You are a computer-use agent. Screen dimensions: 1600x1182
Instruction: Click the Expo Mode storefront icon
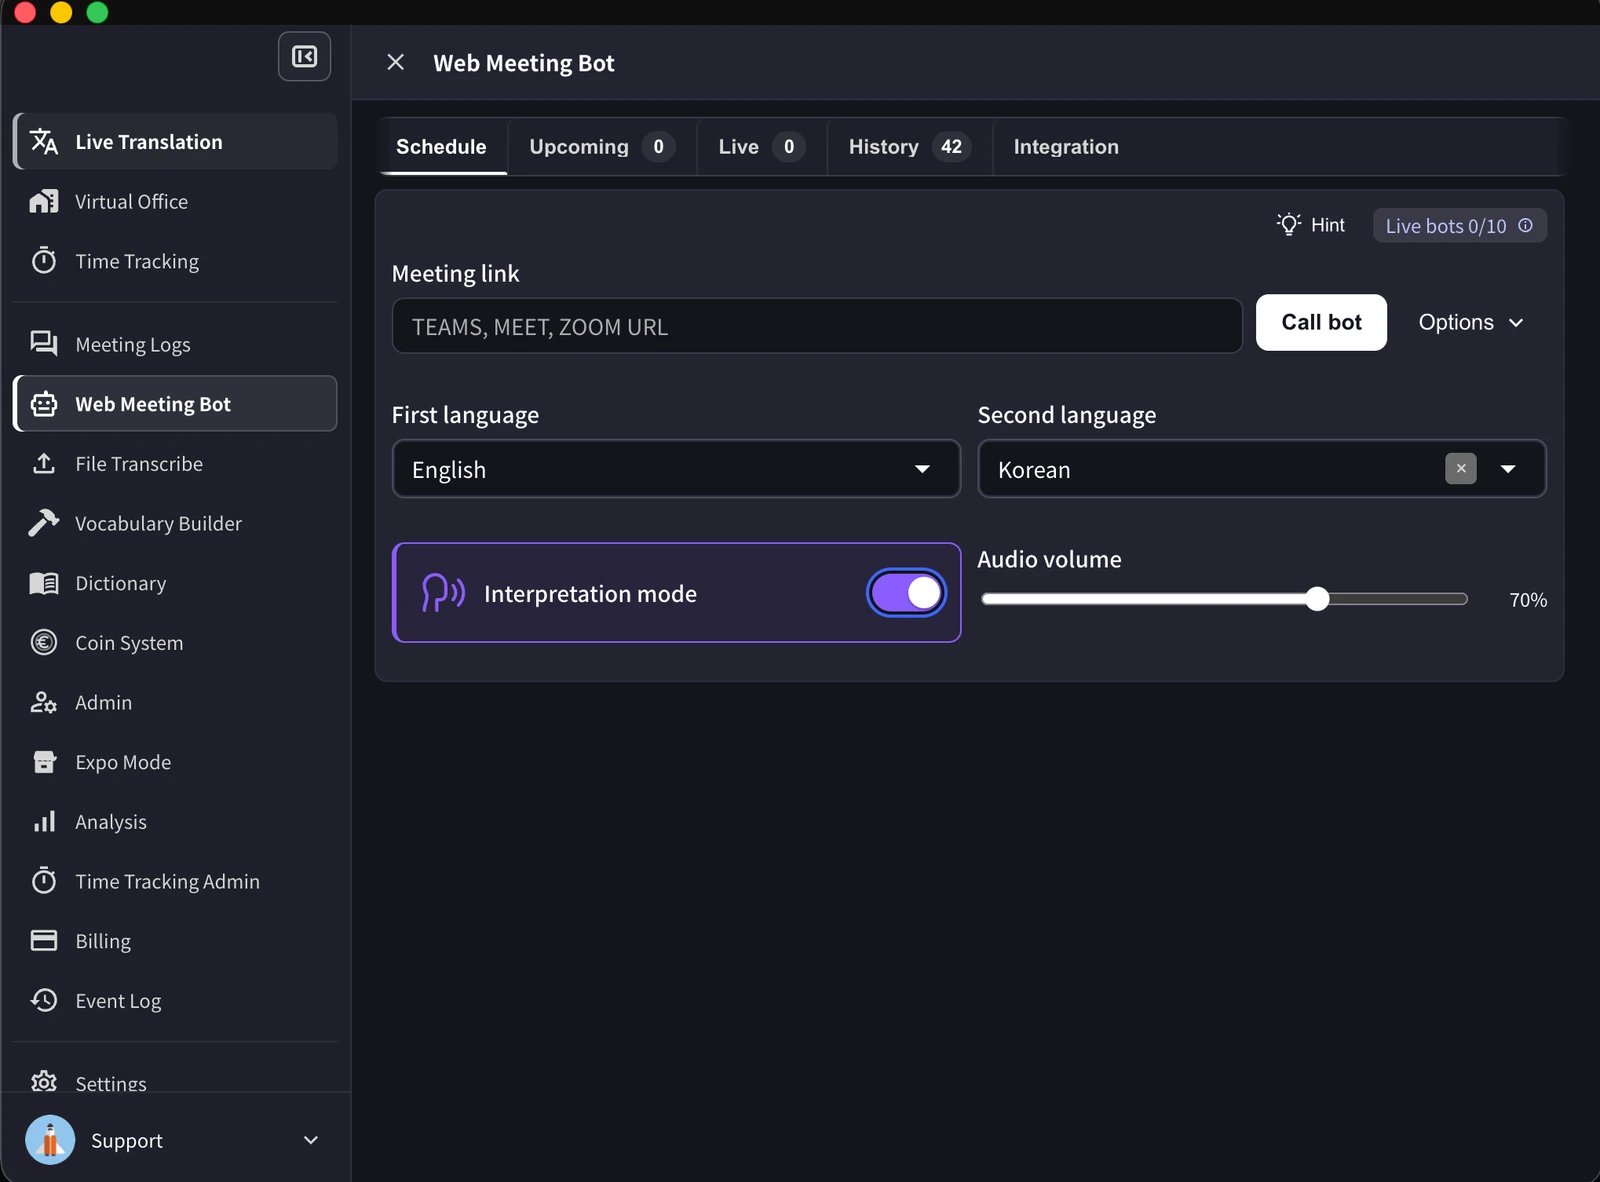44,762
